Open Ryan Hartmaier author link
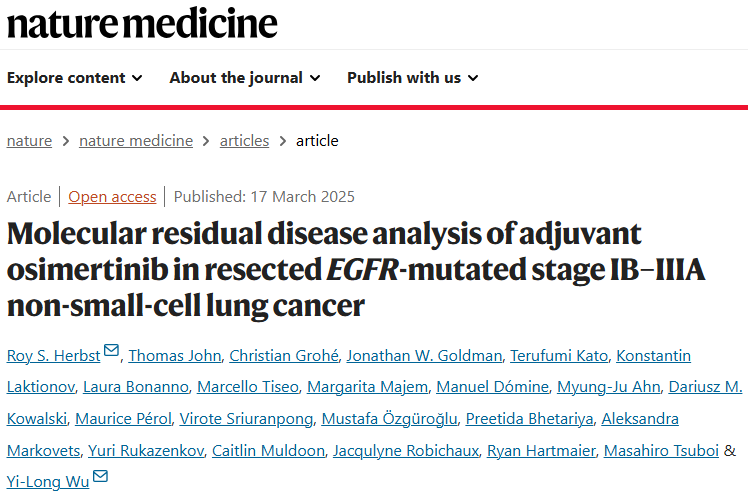 (541, 451)
